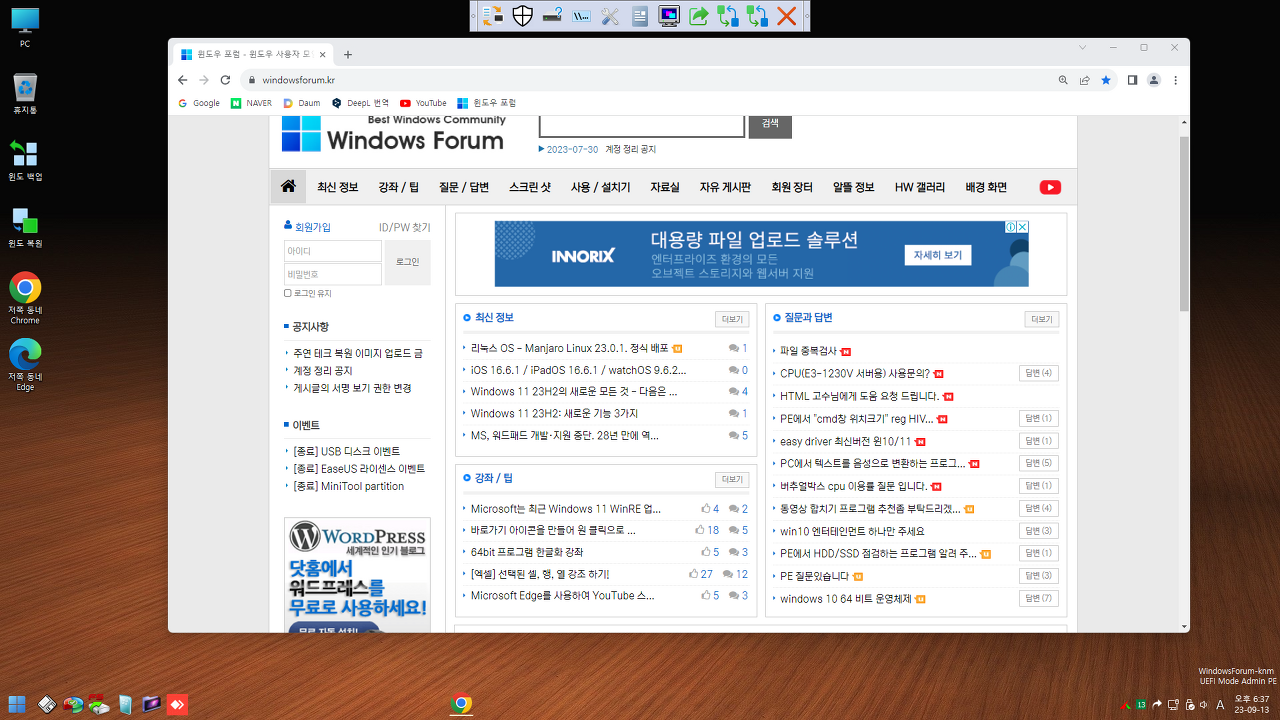Screen dimensions: 1280x720
Task: Go to forum home icon
Action: [288, 186]
